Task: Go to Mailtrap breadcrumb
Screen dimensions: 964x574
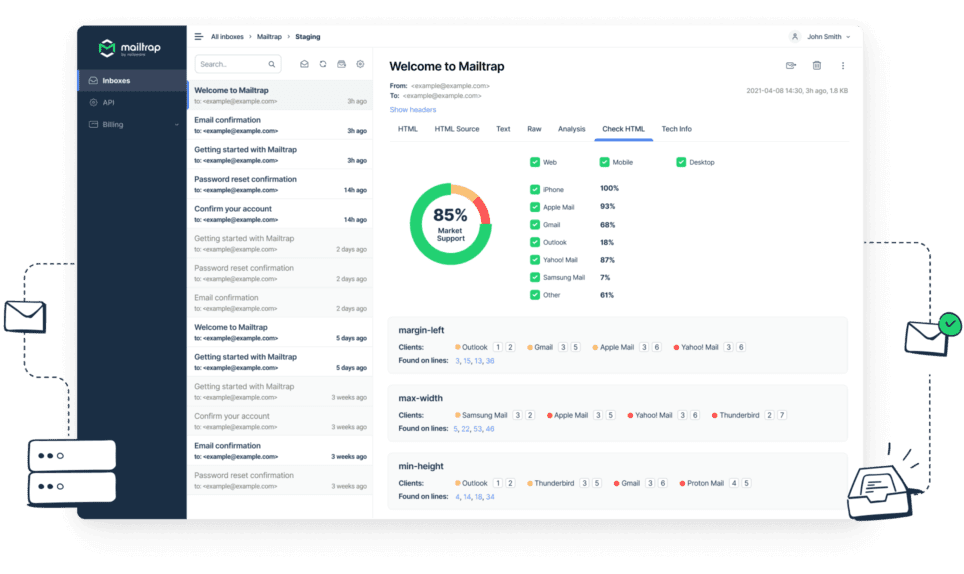Action: [269, 37]
